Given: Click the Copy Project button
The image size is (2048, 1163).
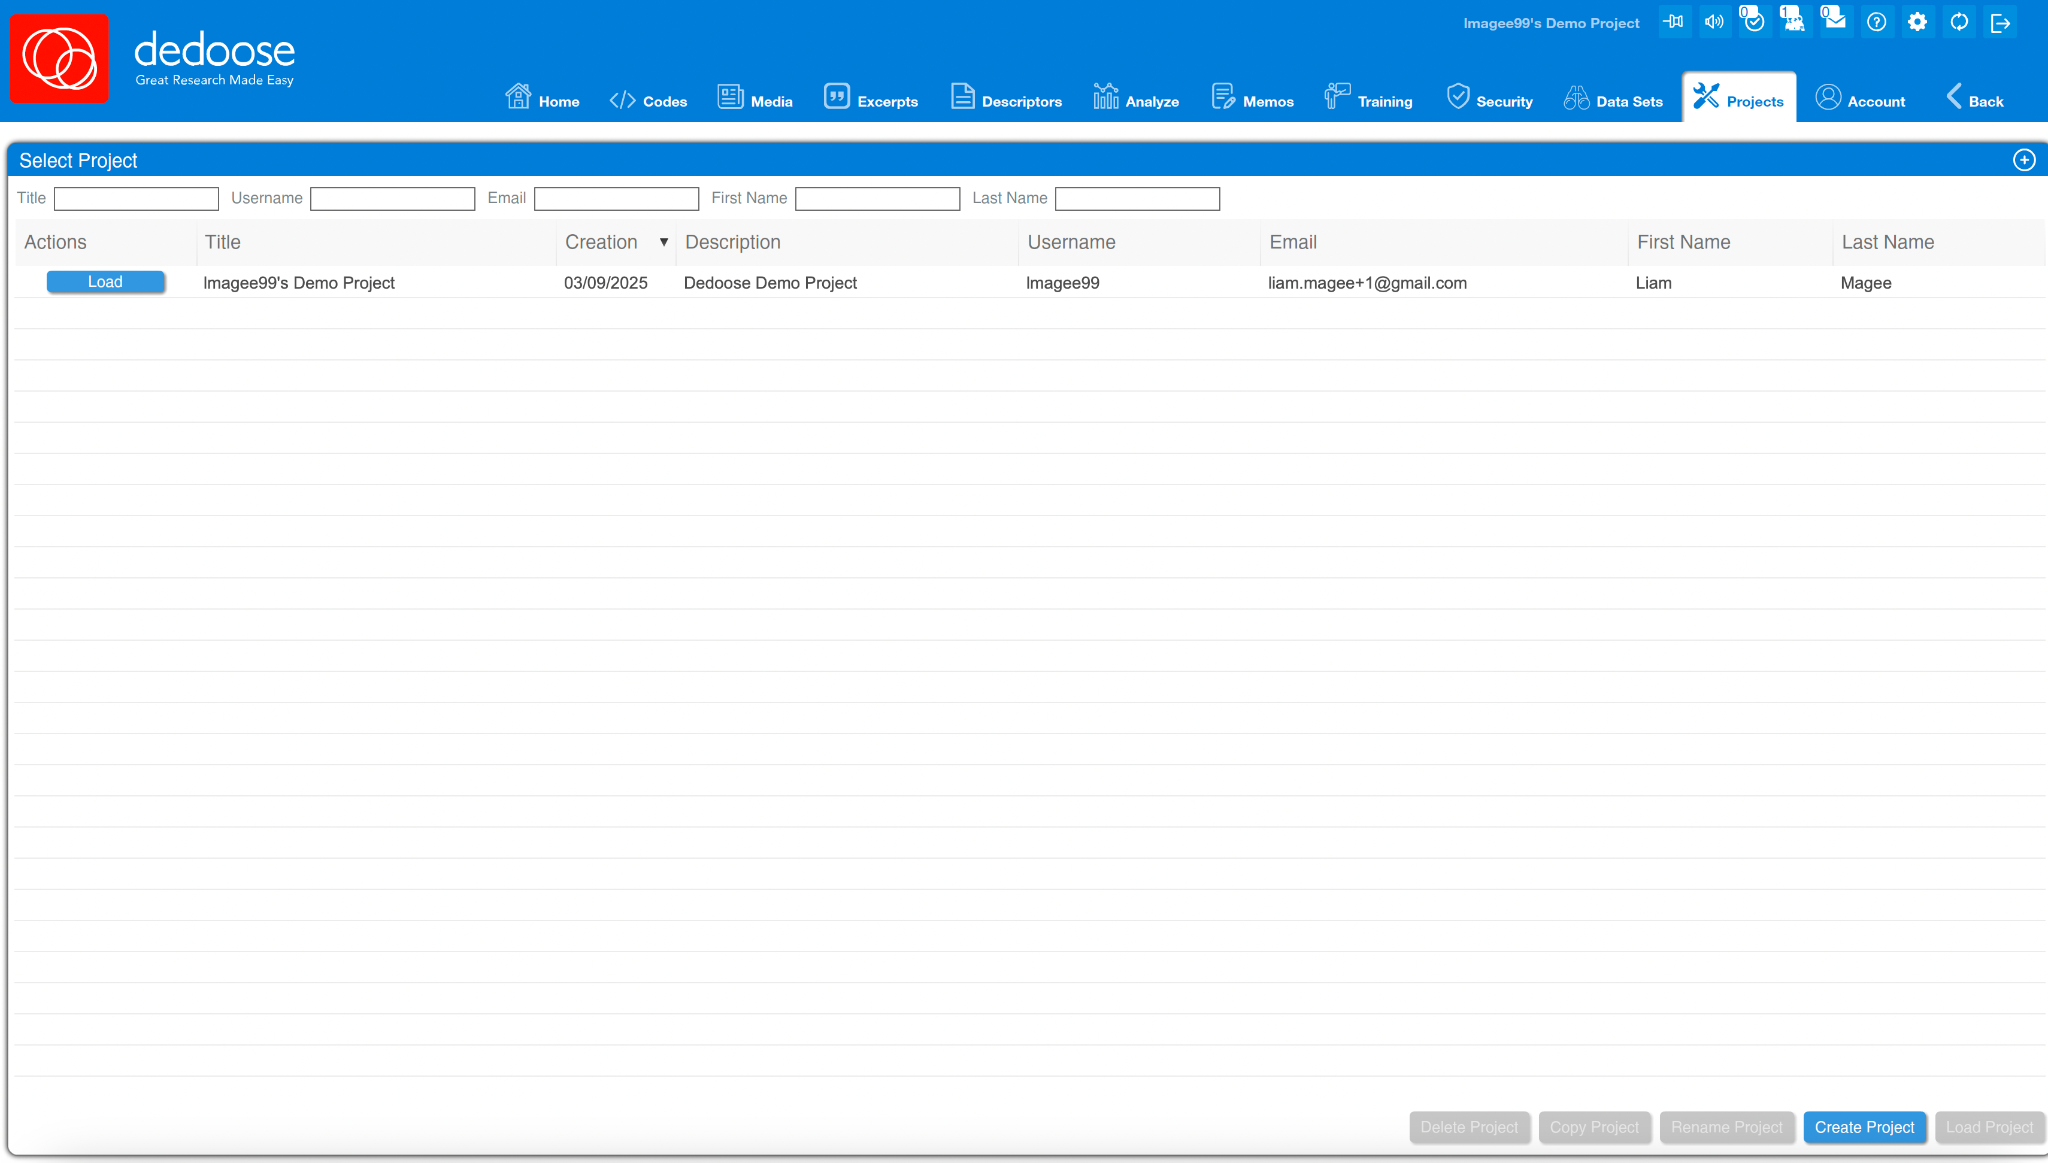Looking at the screenshot, I should 1594,1127.
